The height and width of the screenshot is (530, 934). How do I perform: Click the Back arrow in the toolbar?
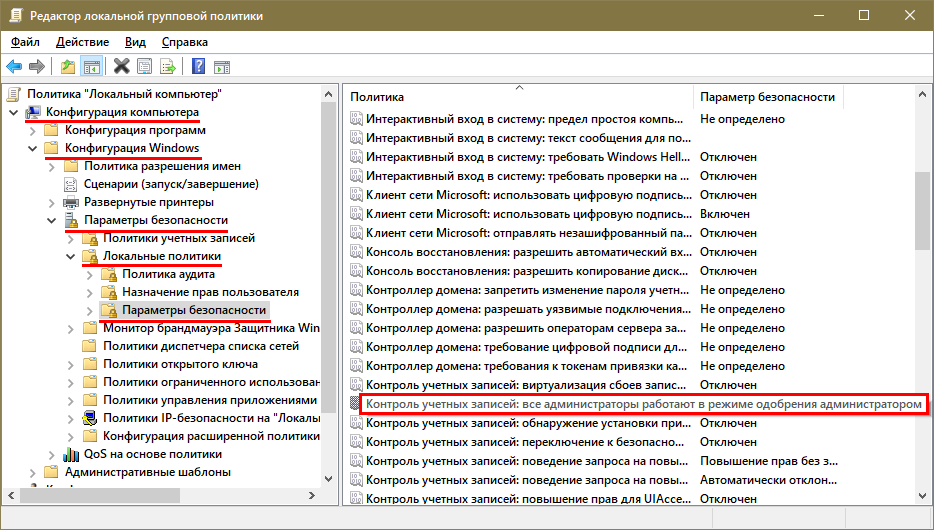point(14,67)
